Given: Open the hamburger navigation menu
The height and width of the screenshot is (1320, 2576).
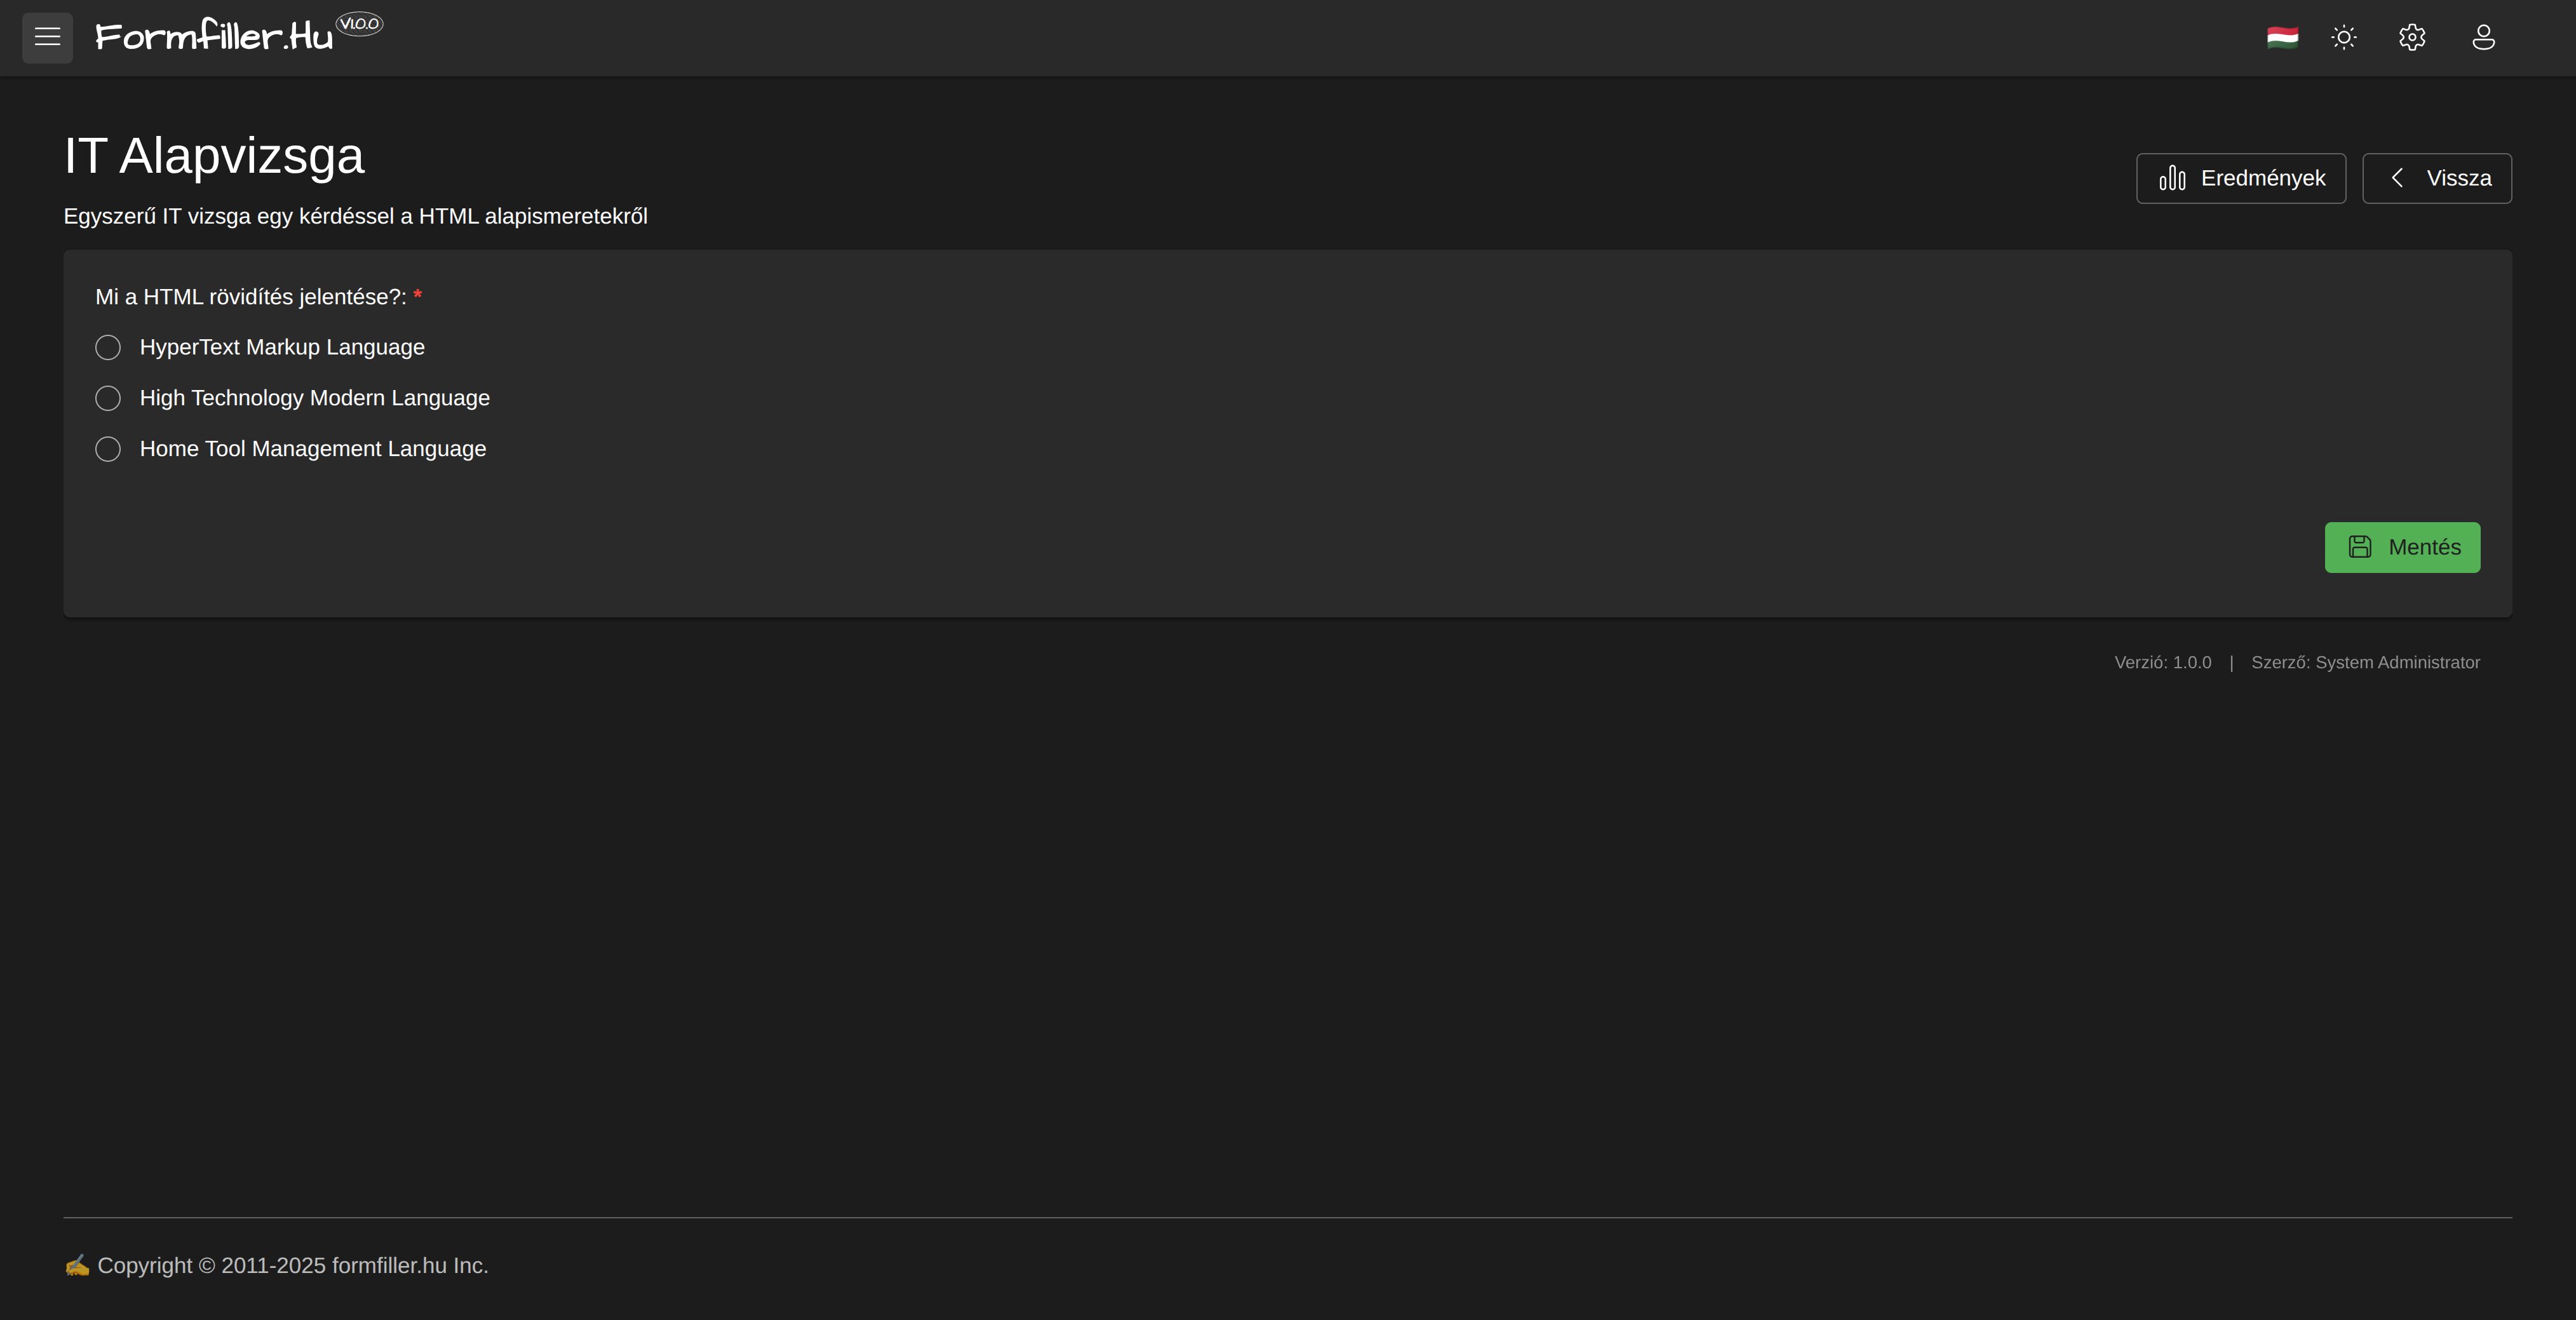Looking at the screenshot, I should point(47,38).
